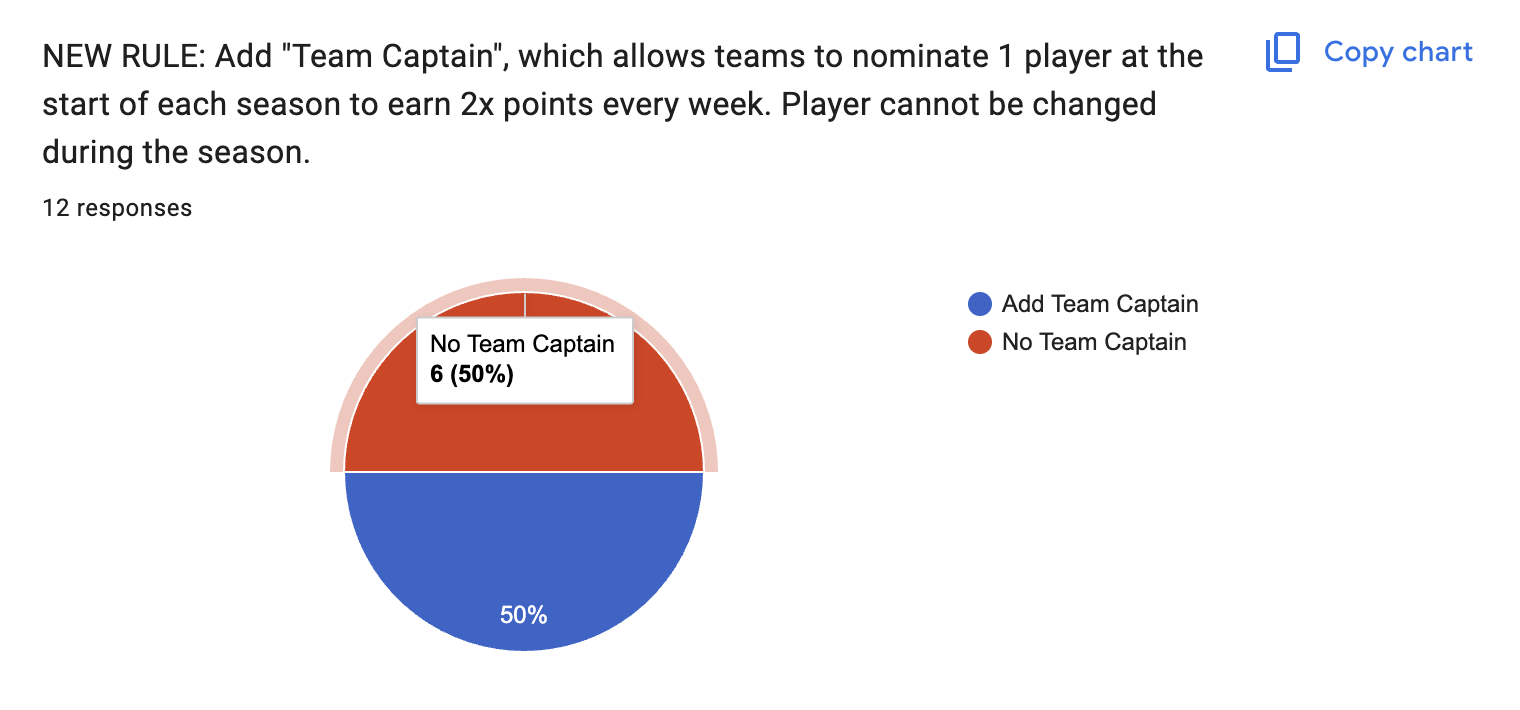Select the "Add Team Captain" legend label

(1100, 304)
